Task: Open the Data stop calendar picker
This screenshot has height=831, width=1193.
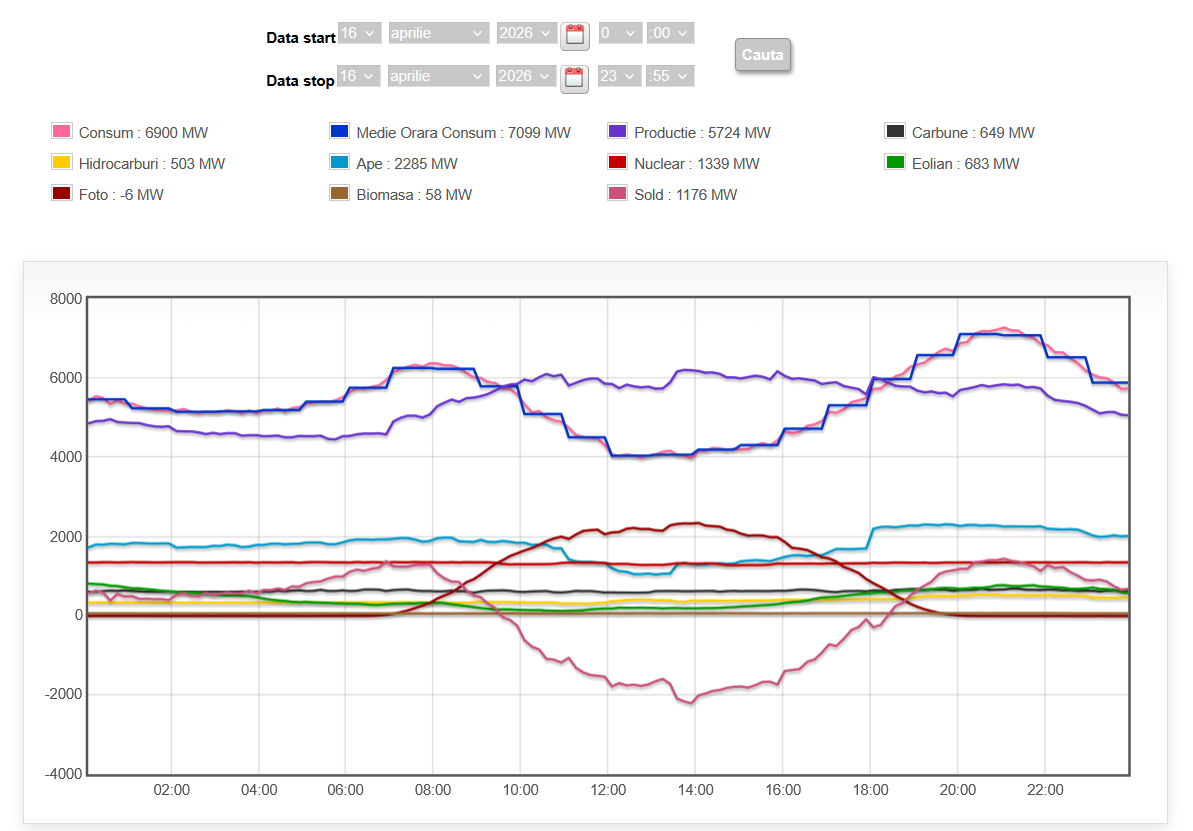Action: pyautogui.click(x=574, y=78)
